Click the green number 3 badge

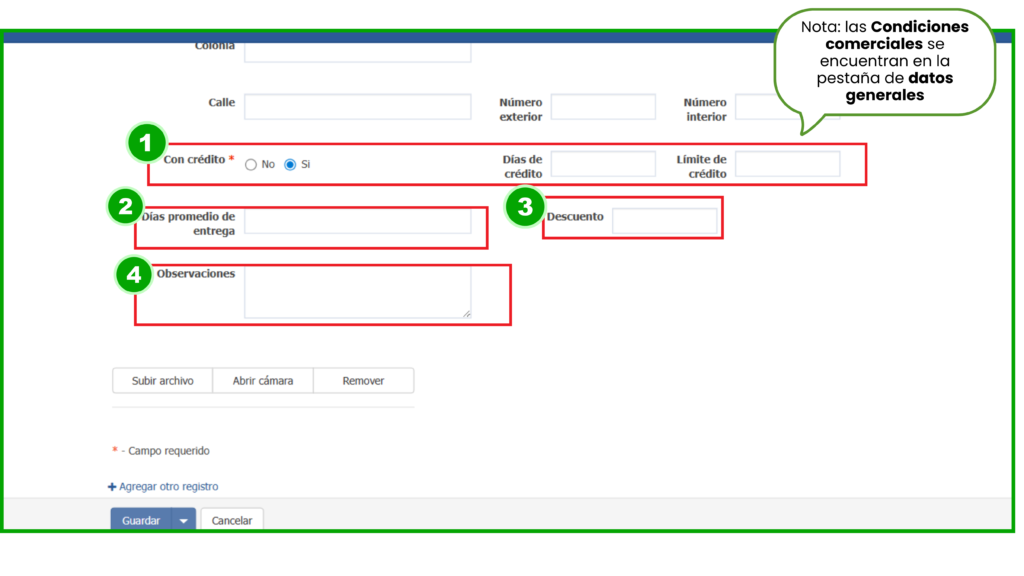524,207
